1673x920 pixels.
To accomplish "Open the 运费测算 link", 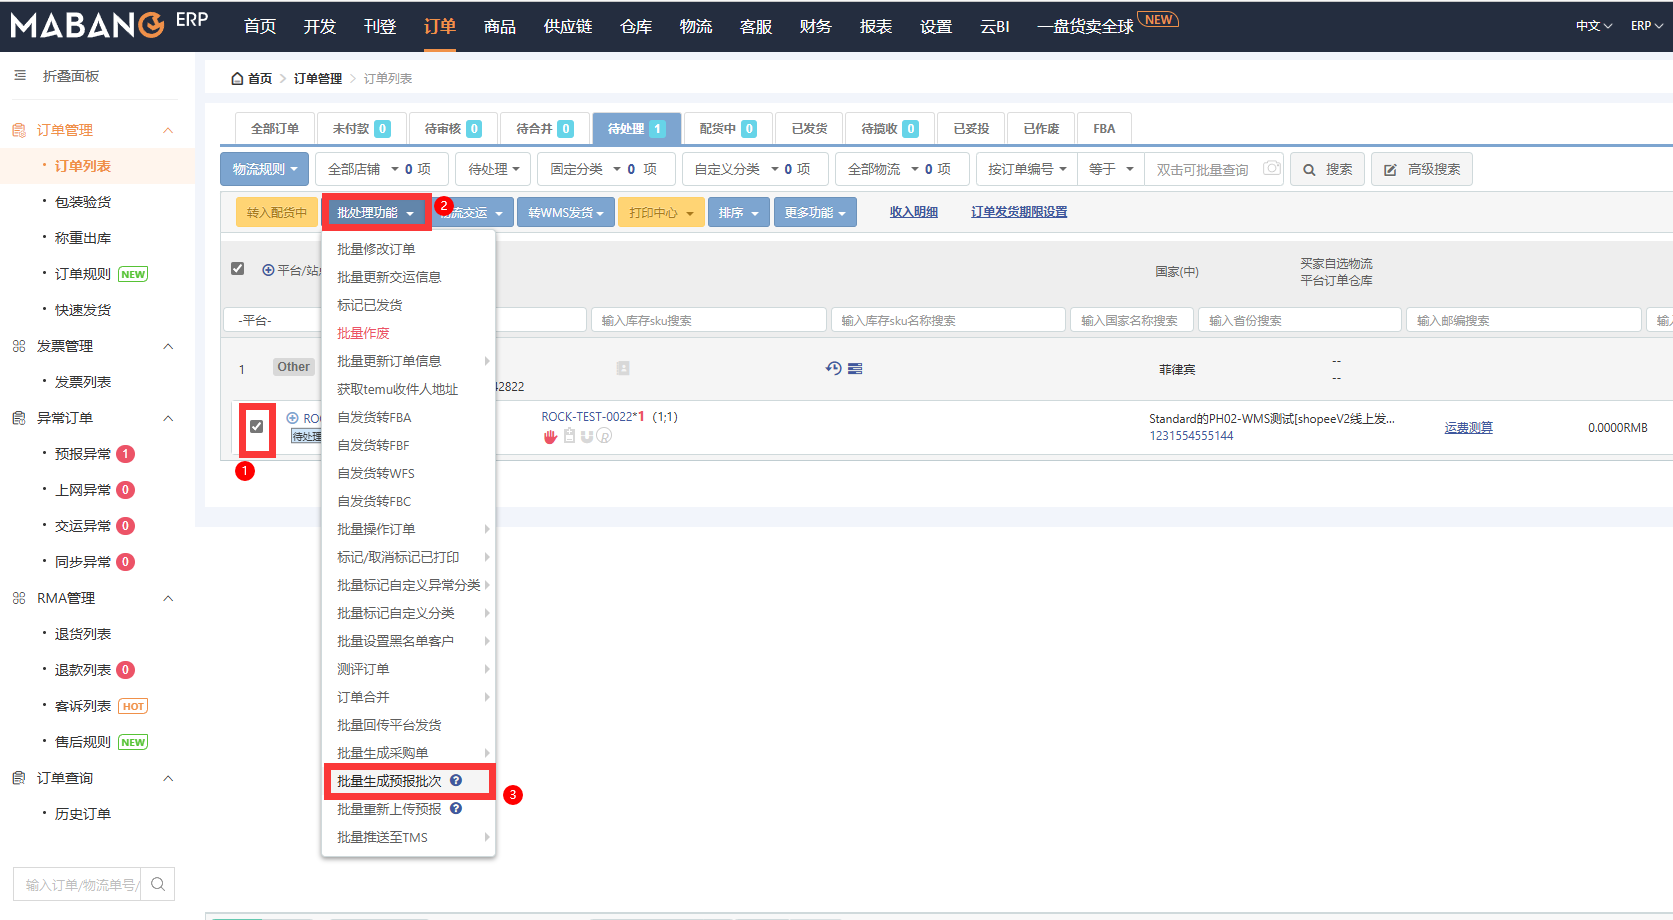I will 1468,428.
